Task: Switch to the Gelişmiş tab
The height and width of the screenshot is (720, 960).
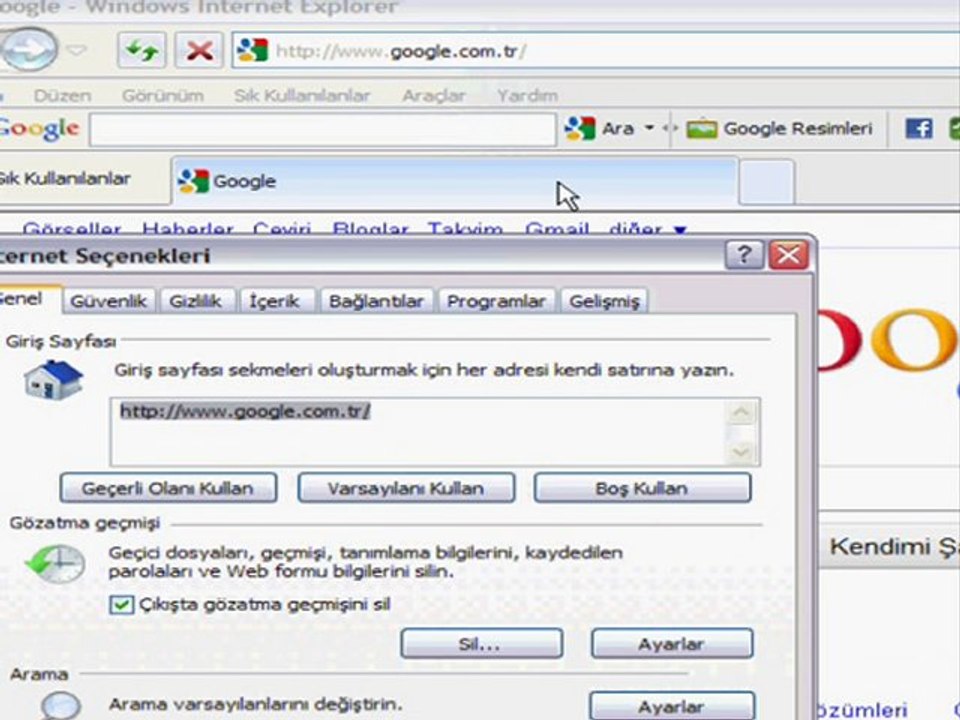Action: coord(604,301)
